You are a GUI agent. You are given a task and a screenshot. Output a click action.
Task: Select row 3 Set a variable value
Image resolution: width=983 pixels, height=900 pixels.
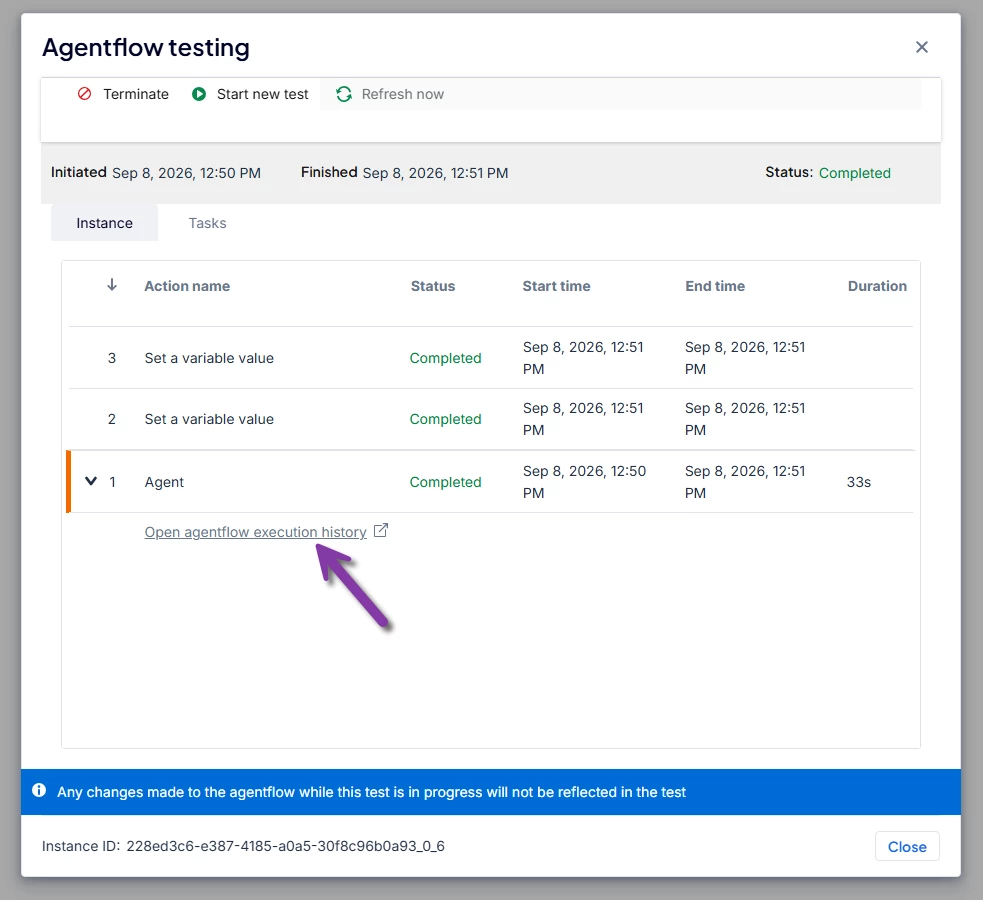[x=491, y=358]
